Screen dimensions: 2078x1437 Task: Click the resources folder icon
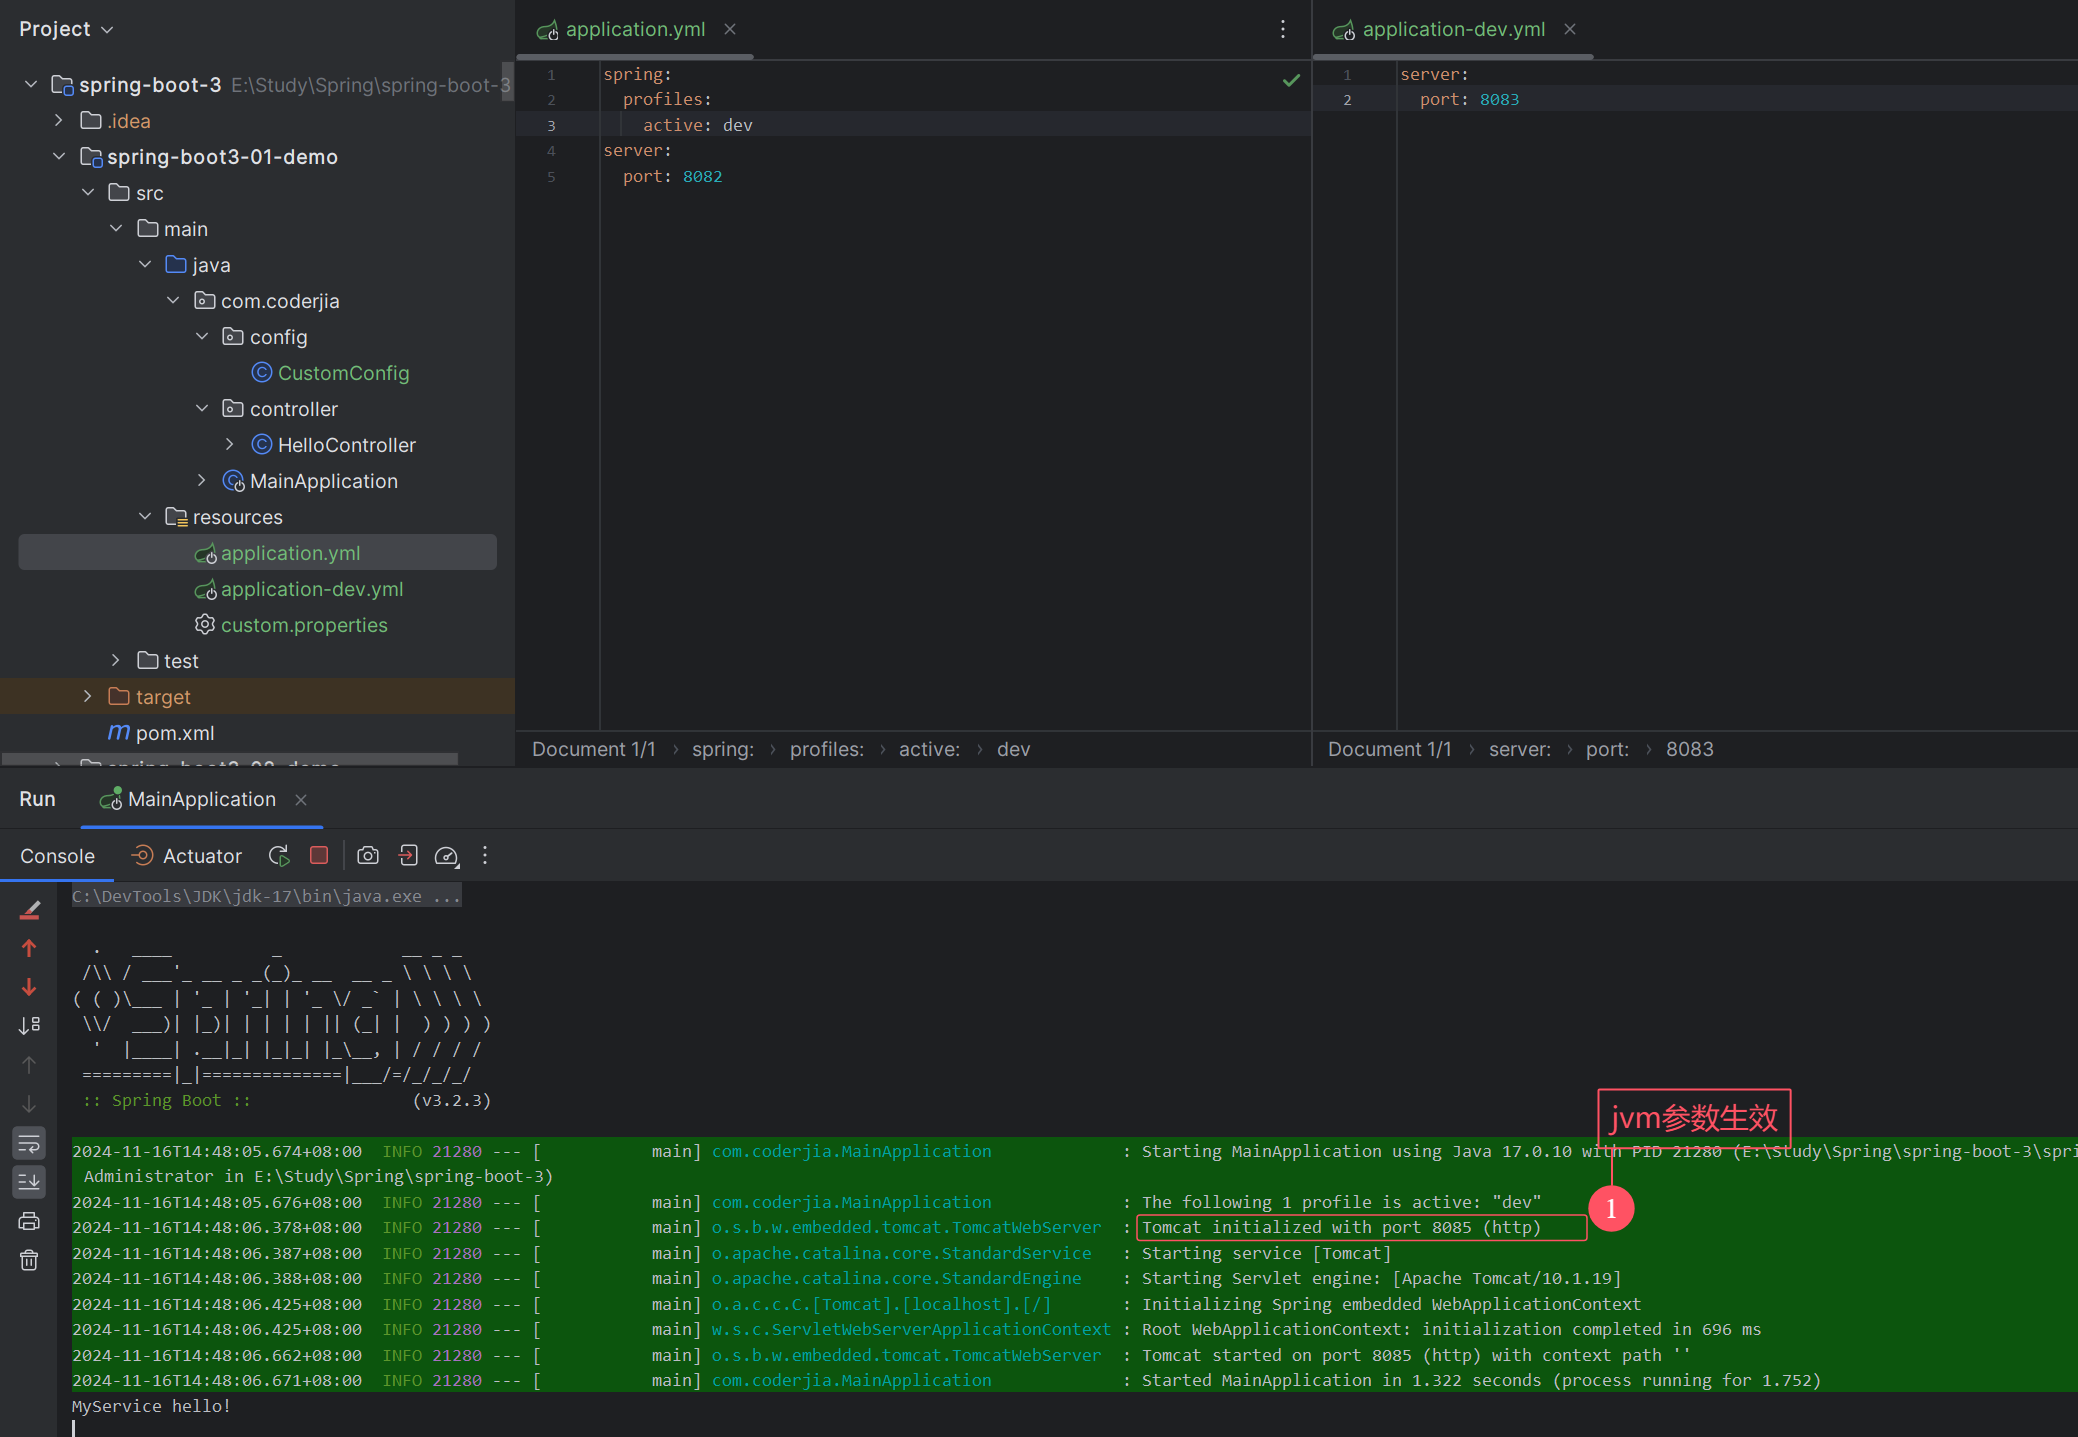point(176,517)
